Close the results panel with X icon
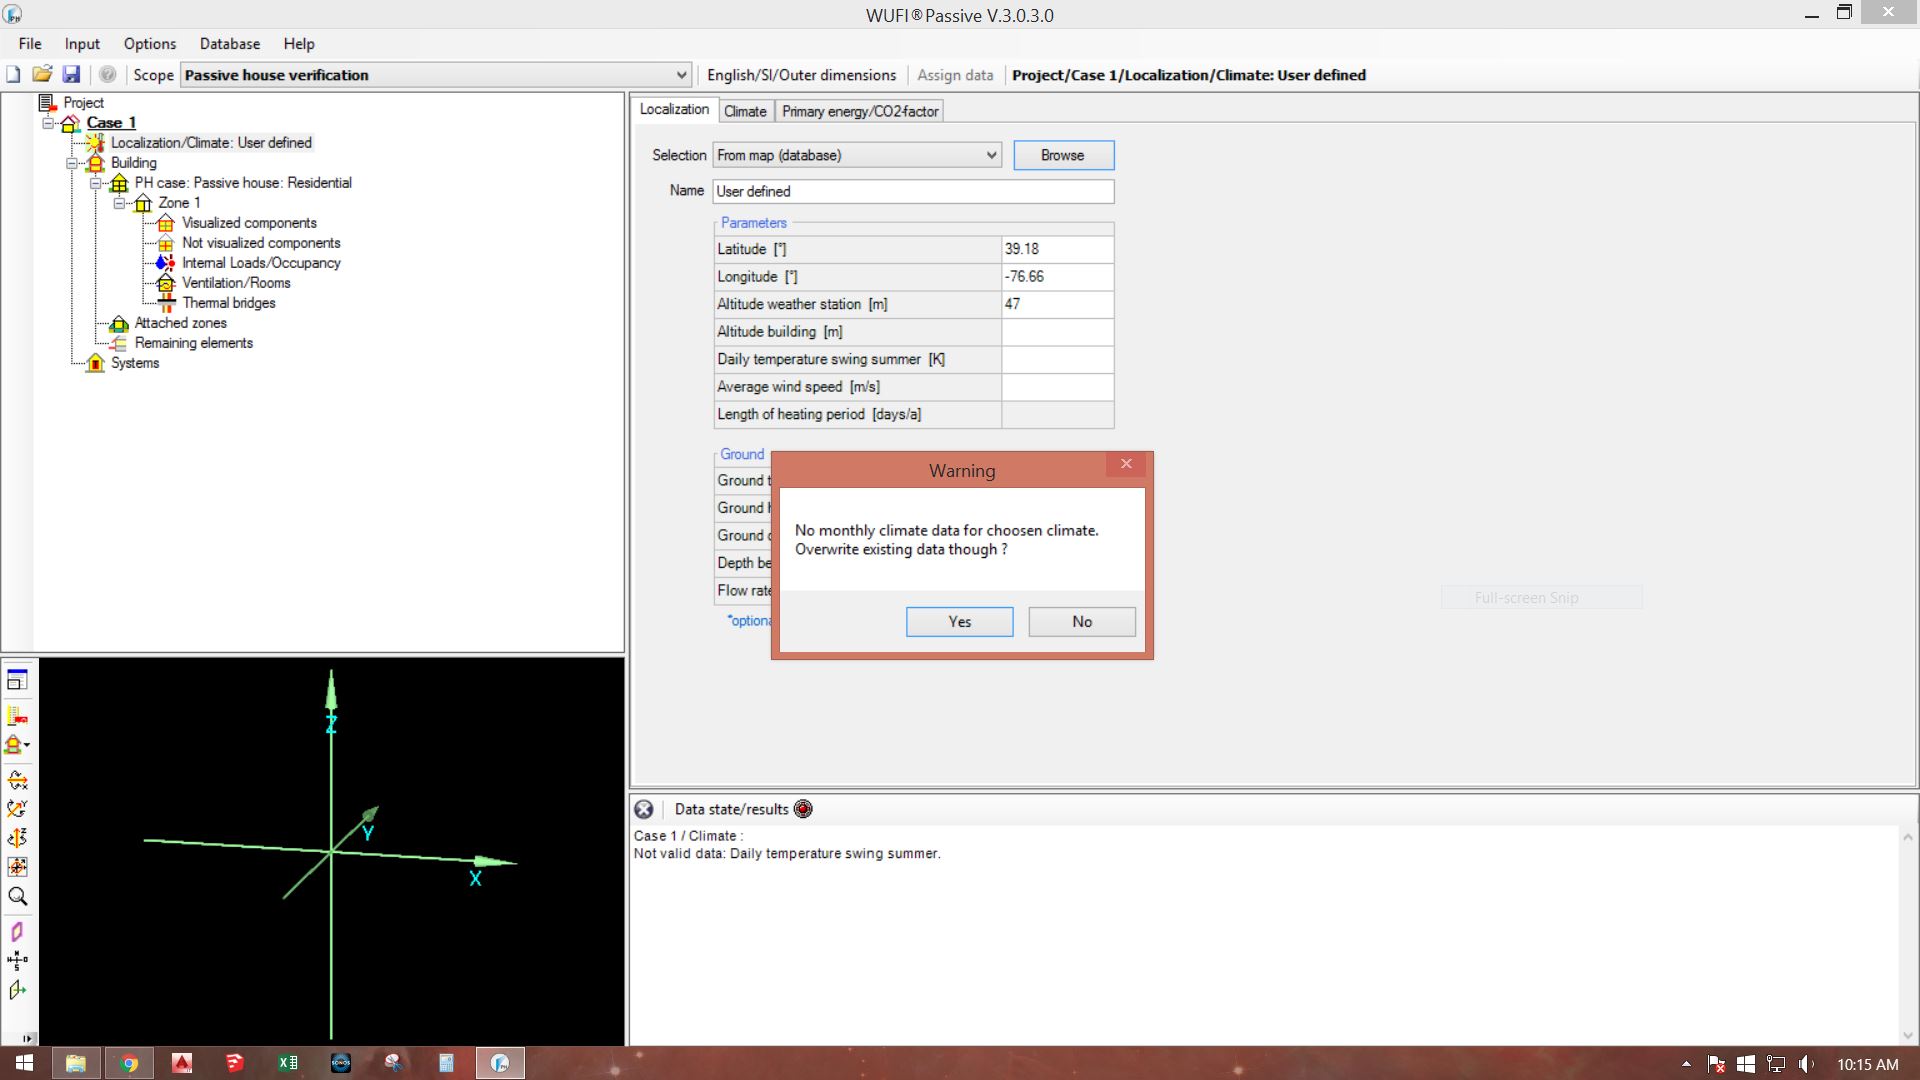 (x=644, y=809)
